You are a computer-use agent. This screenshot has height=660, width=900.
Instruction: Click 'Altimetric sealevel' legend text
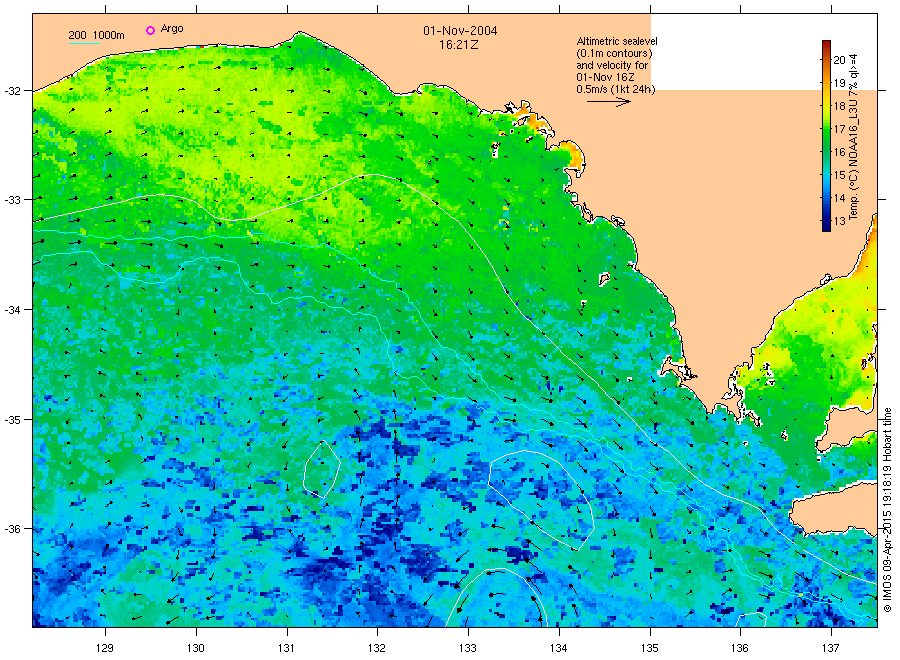tap(616, 41)
